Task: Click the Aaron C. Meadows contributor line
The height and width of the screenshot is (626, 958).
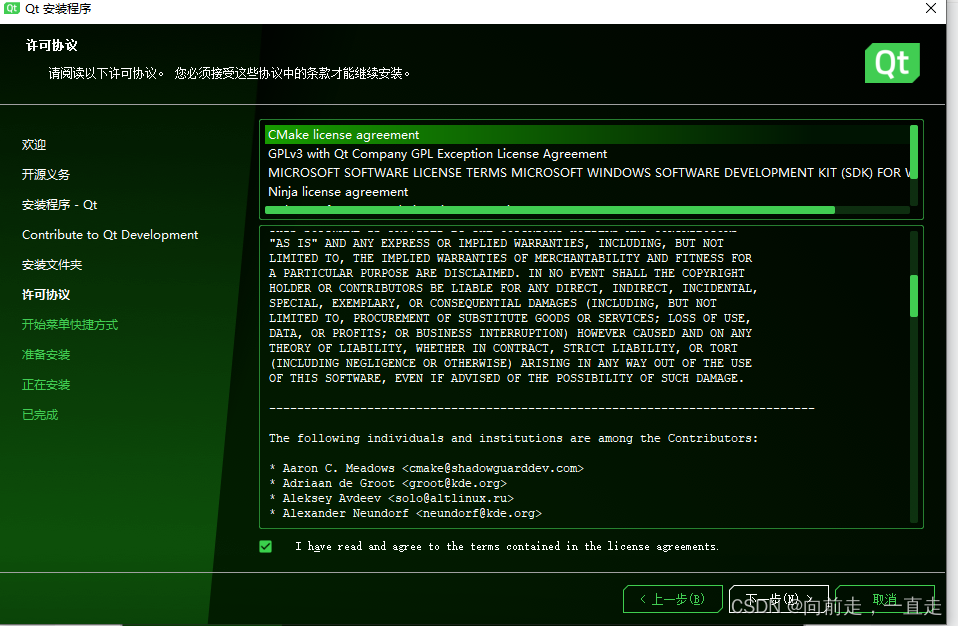Action: (x=426, y=468)
